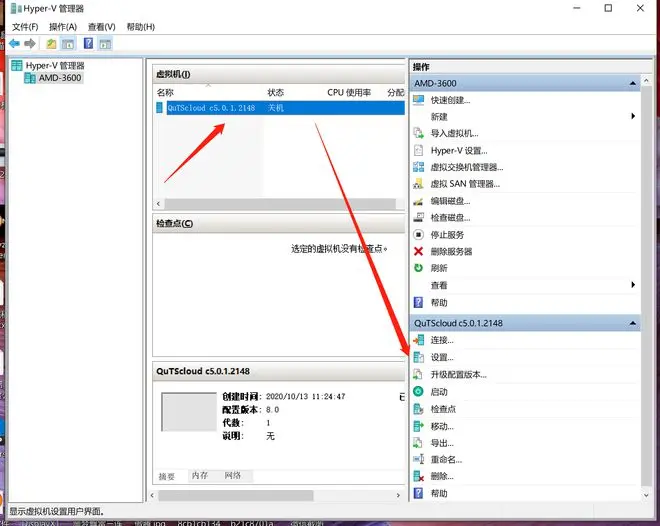Sort by the CPU 使用率 column header

click(x=349, y=93)
